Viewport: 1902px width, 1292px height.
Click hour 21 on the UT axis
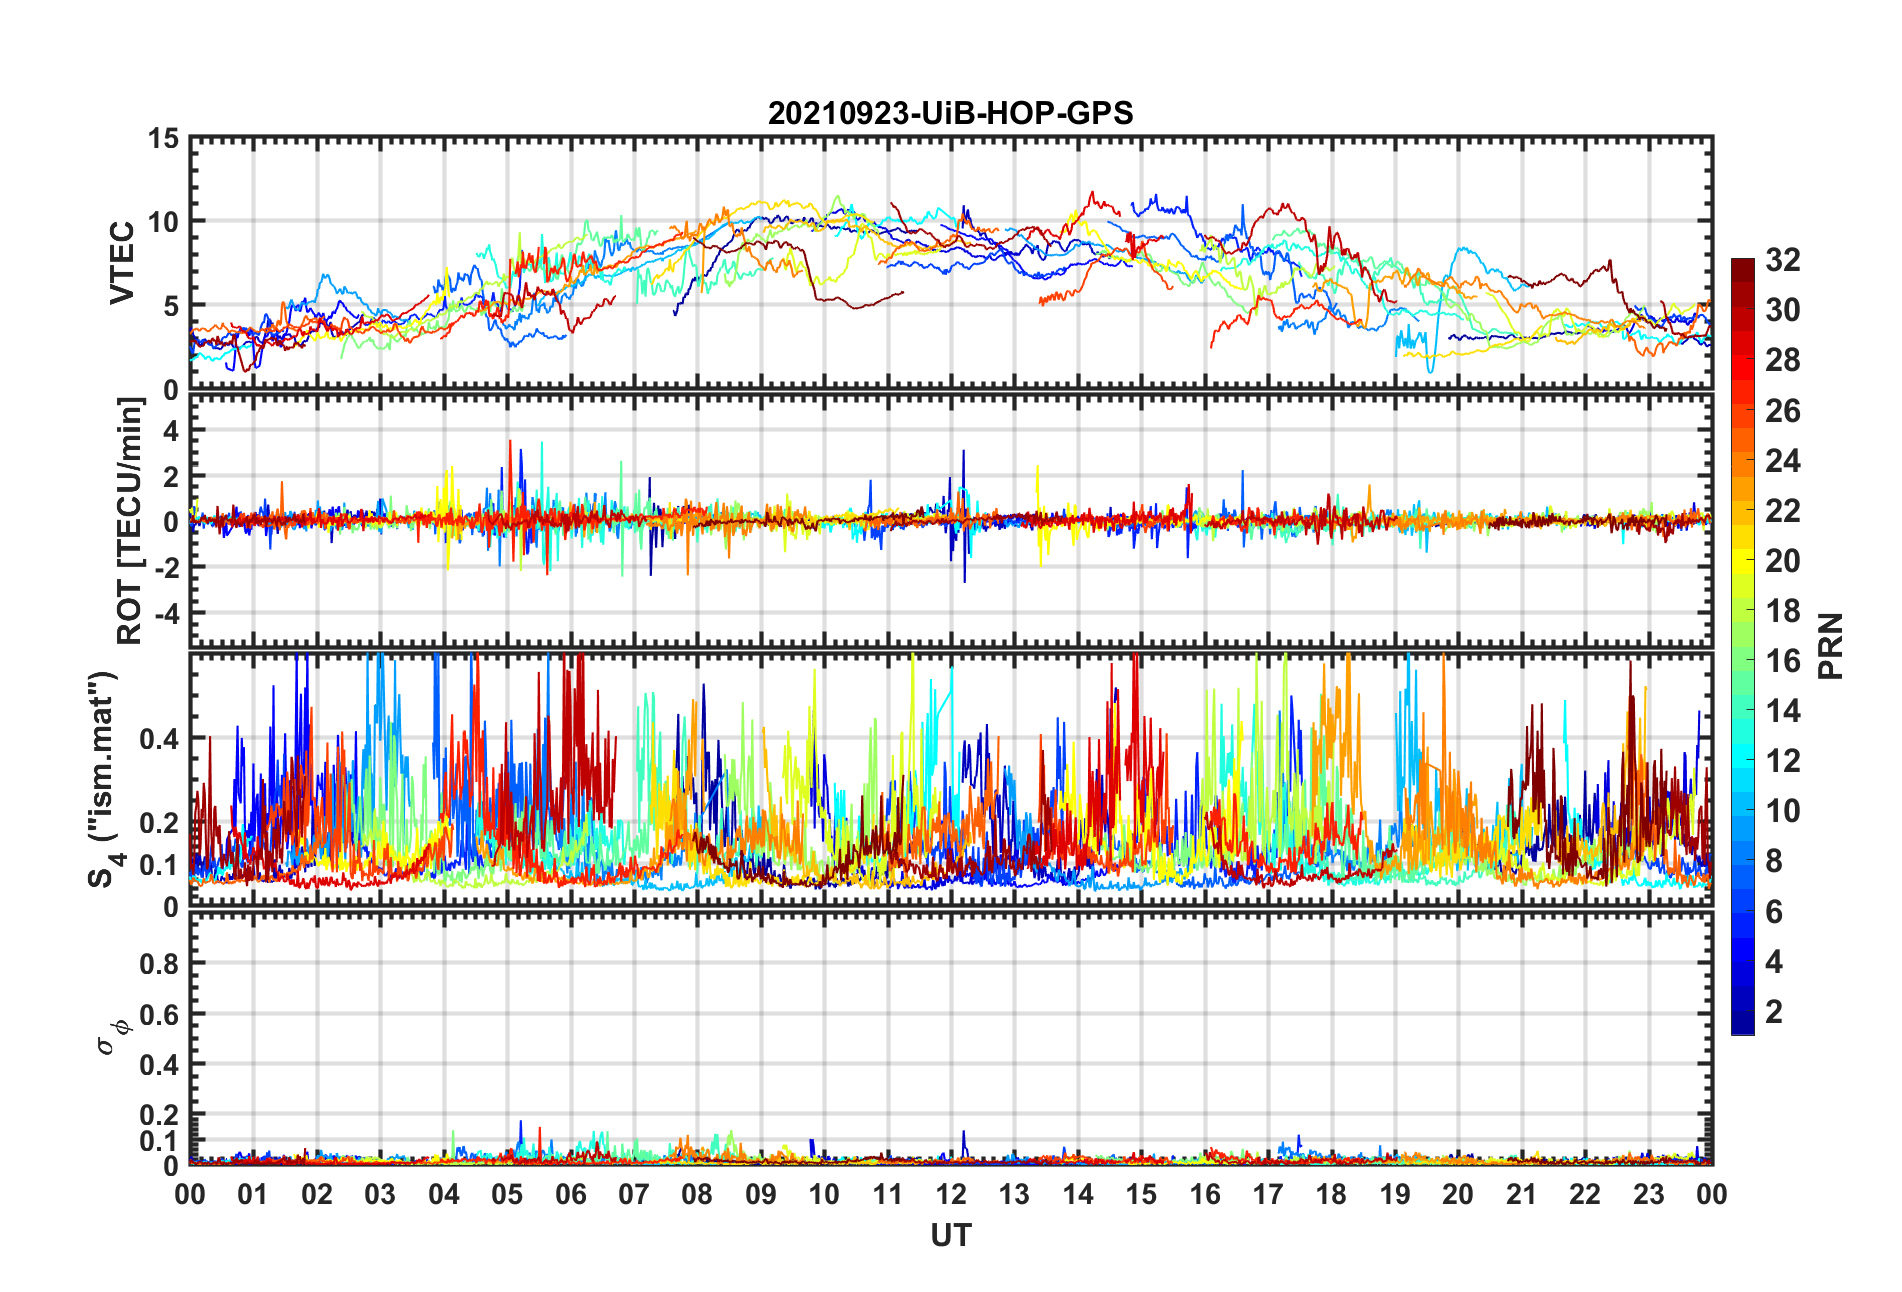point(1522,1194)
